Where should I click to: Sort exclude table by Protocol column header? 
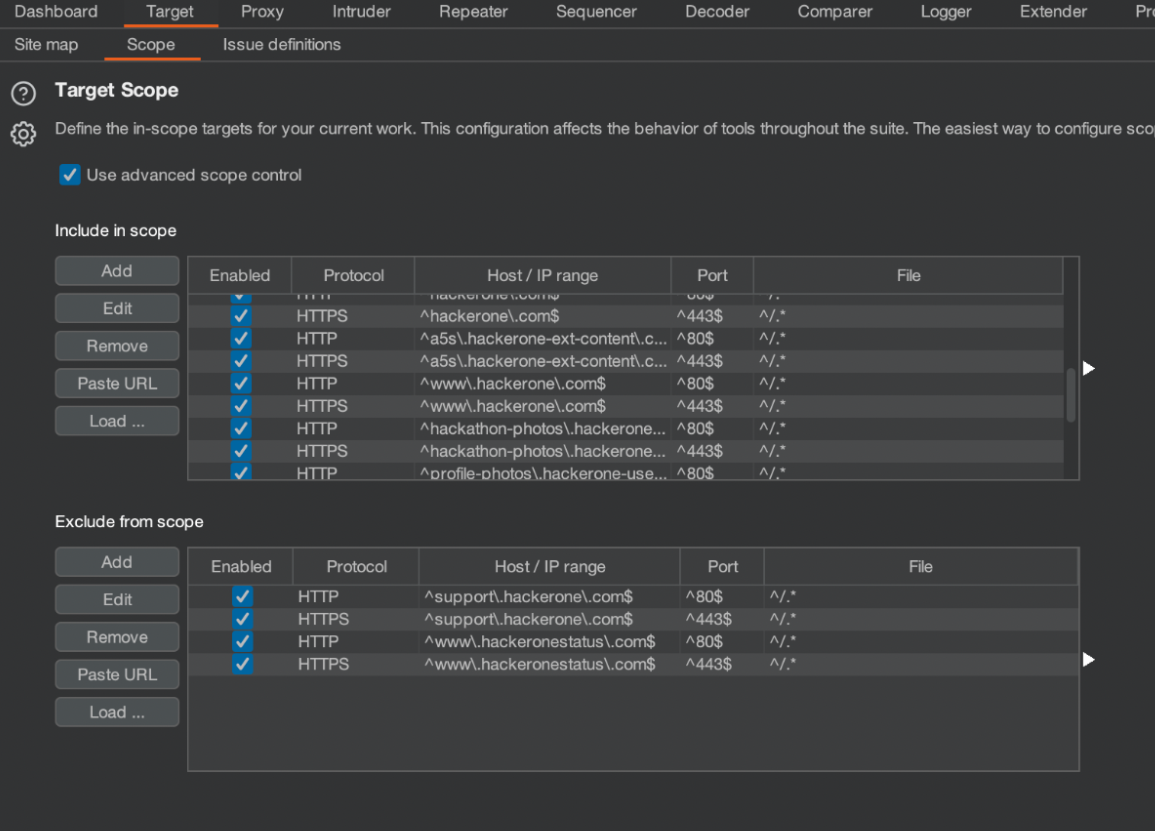[x=357, y=567]
